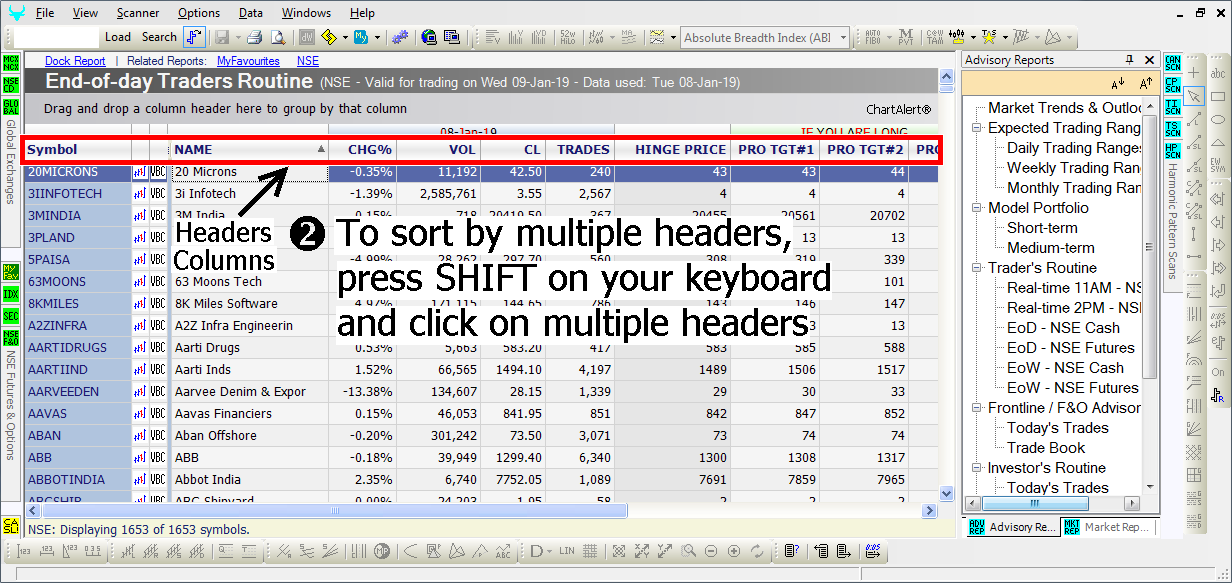Open the Options menu

[199, 13]
